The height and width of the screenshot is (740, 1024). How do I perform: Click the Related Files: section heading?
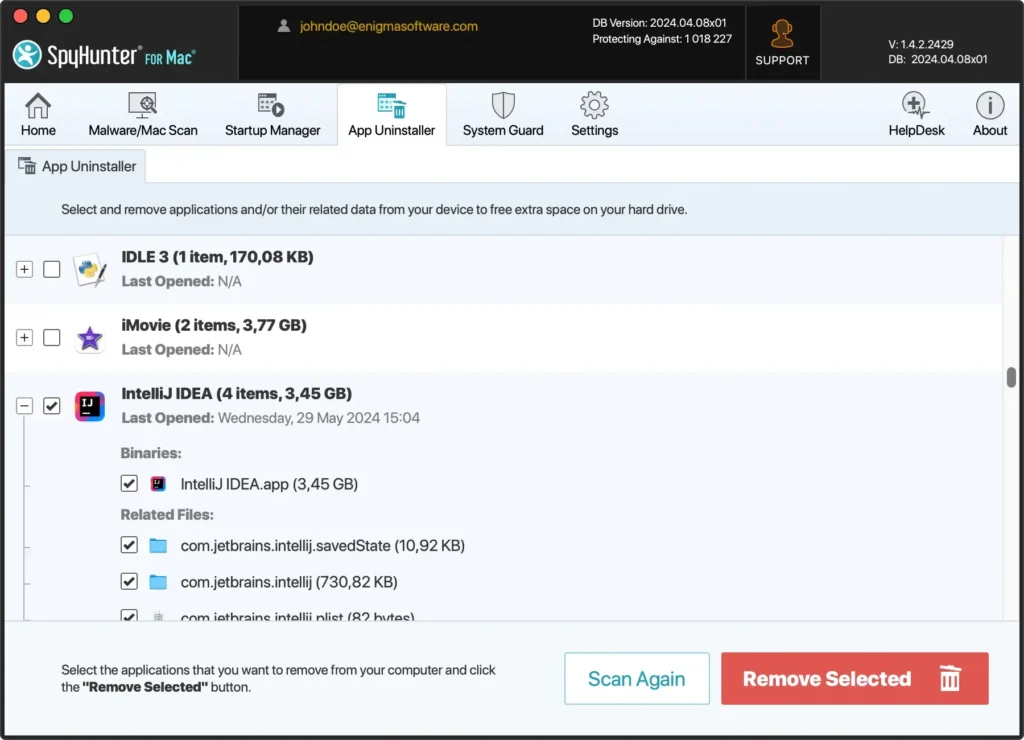[x=167, y=515]
